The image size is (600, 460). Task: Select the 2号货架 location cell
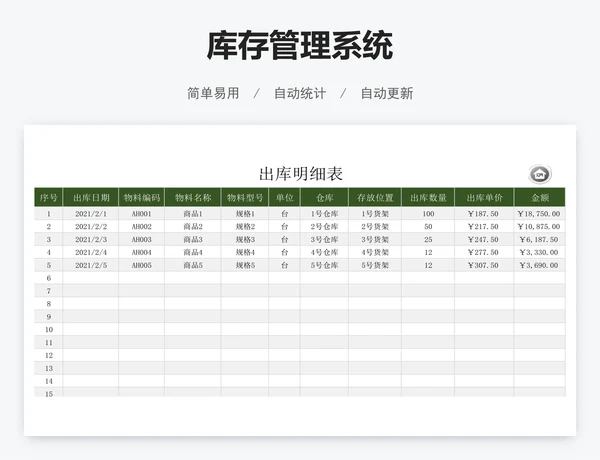click(x=375, y=227)
